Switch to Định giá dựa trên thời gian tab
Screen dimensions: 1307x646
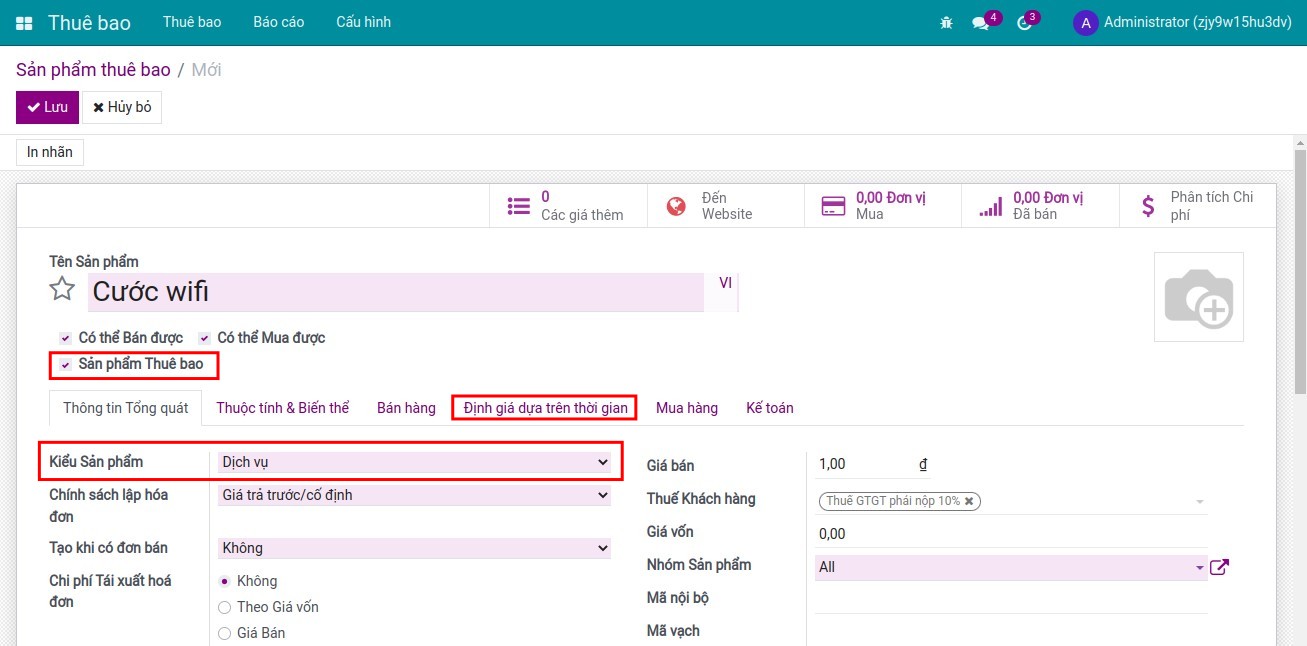pyautogui.click(x=545, y=408)
